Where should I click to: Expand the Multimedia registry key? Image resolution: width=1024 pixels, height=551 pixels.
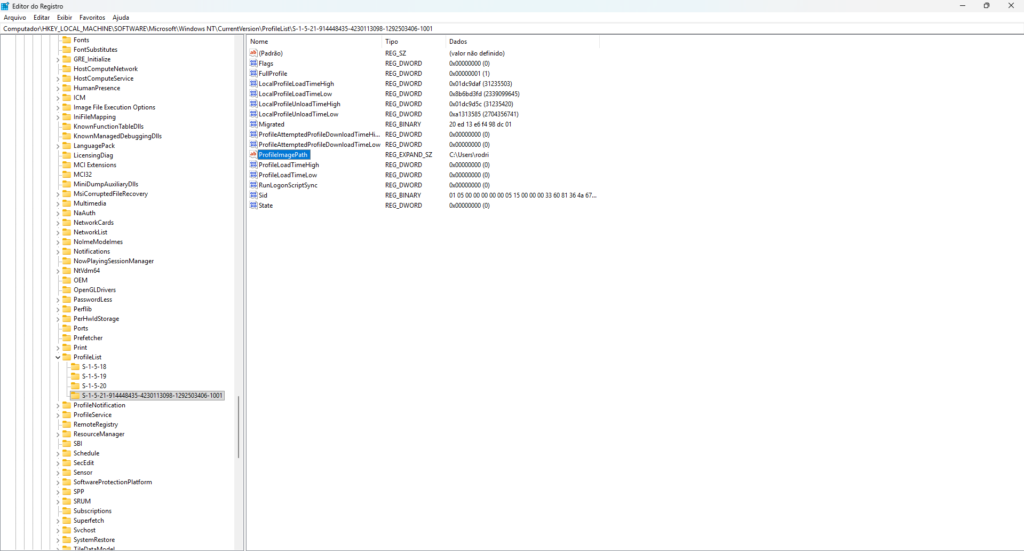click(57, 203)
